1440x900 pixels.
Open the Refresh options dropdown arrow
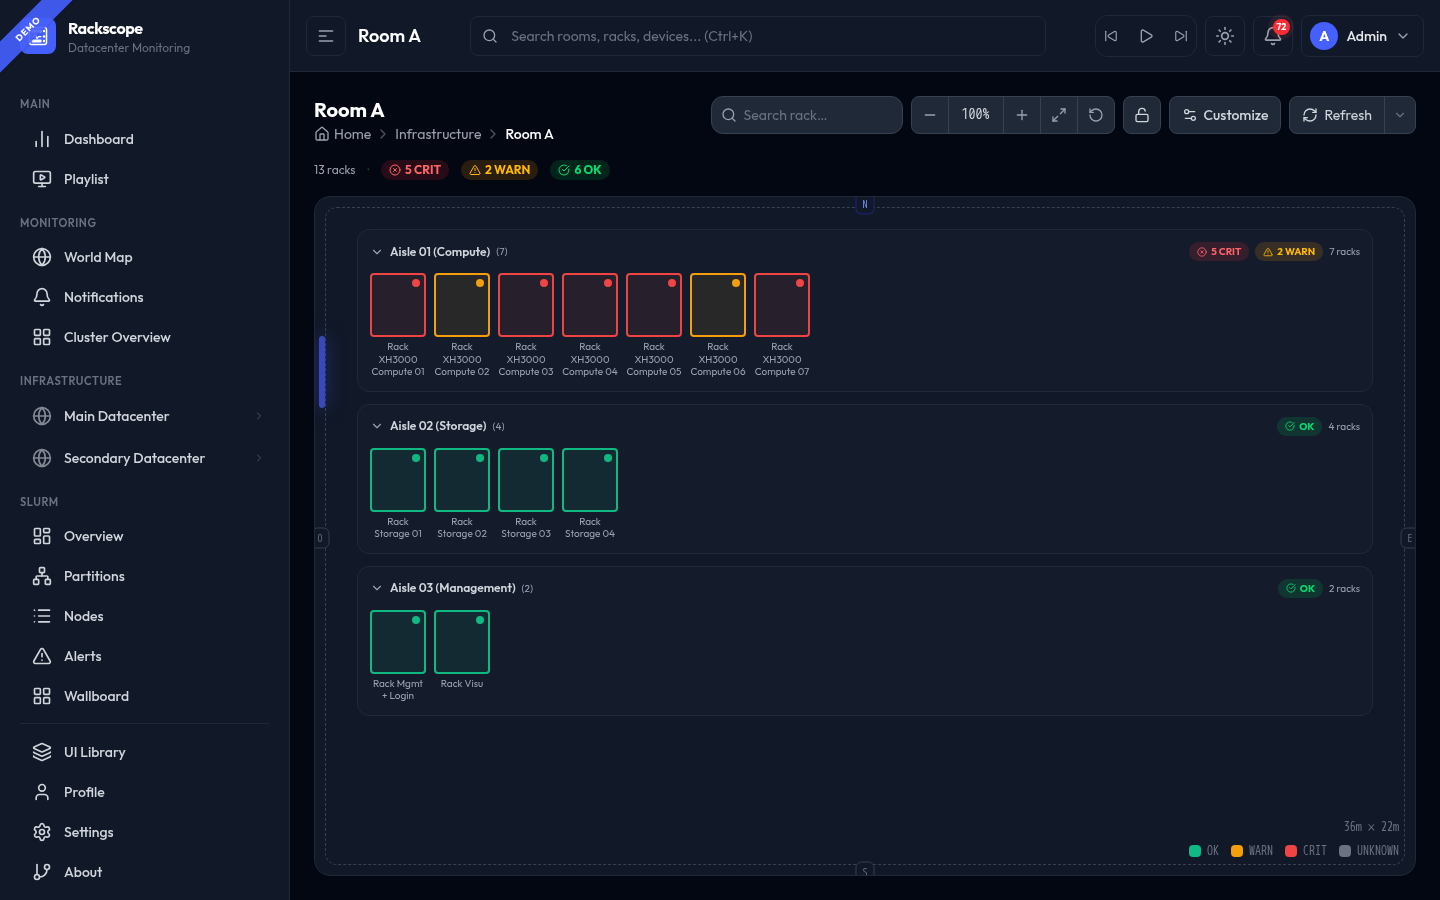[x=1400, y=115]
